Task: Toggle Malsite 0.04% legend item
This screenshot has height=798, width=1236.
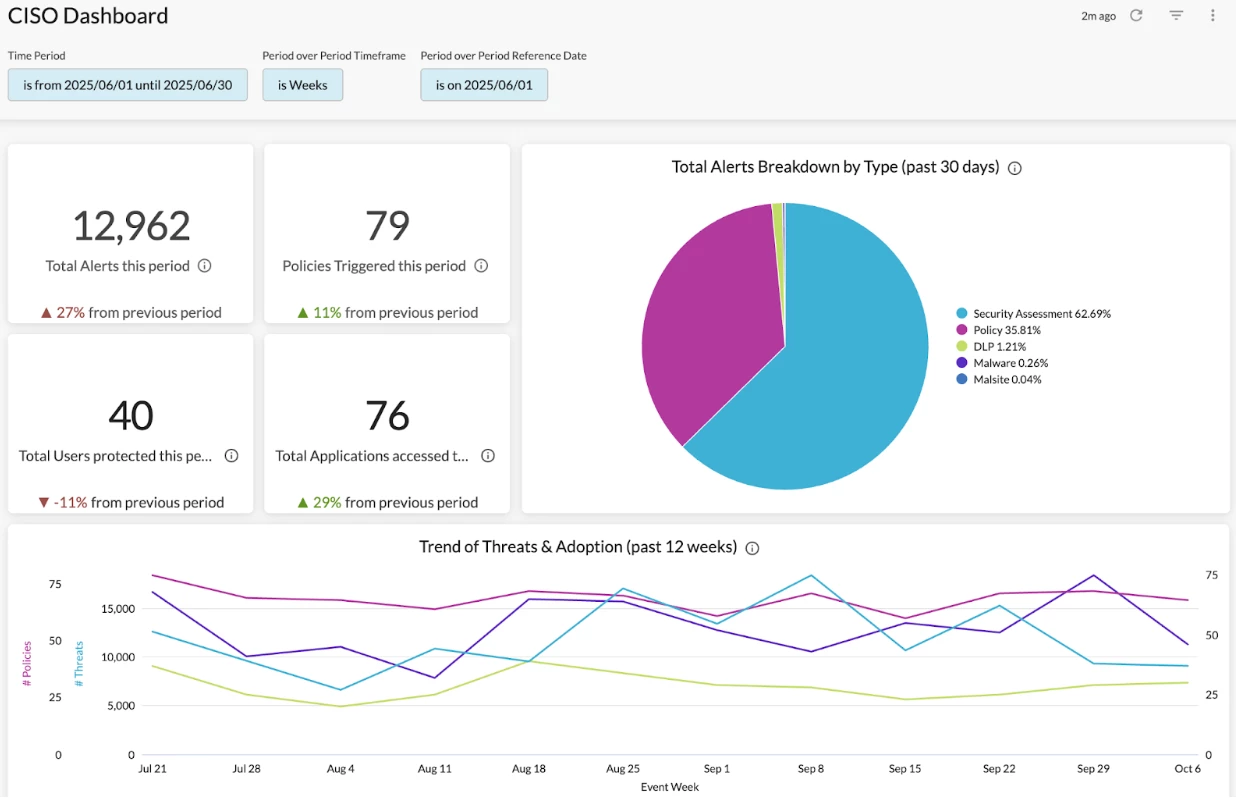Action: (x=999, y=379)
